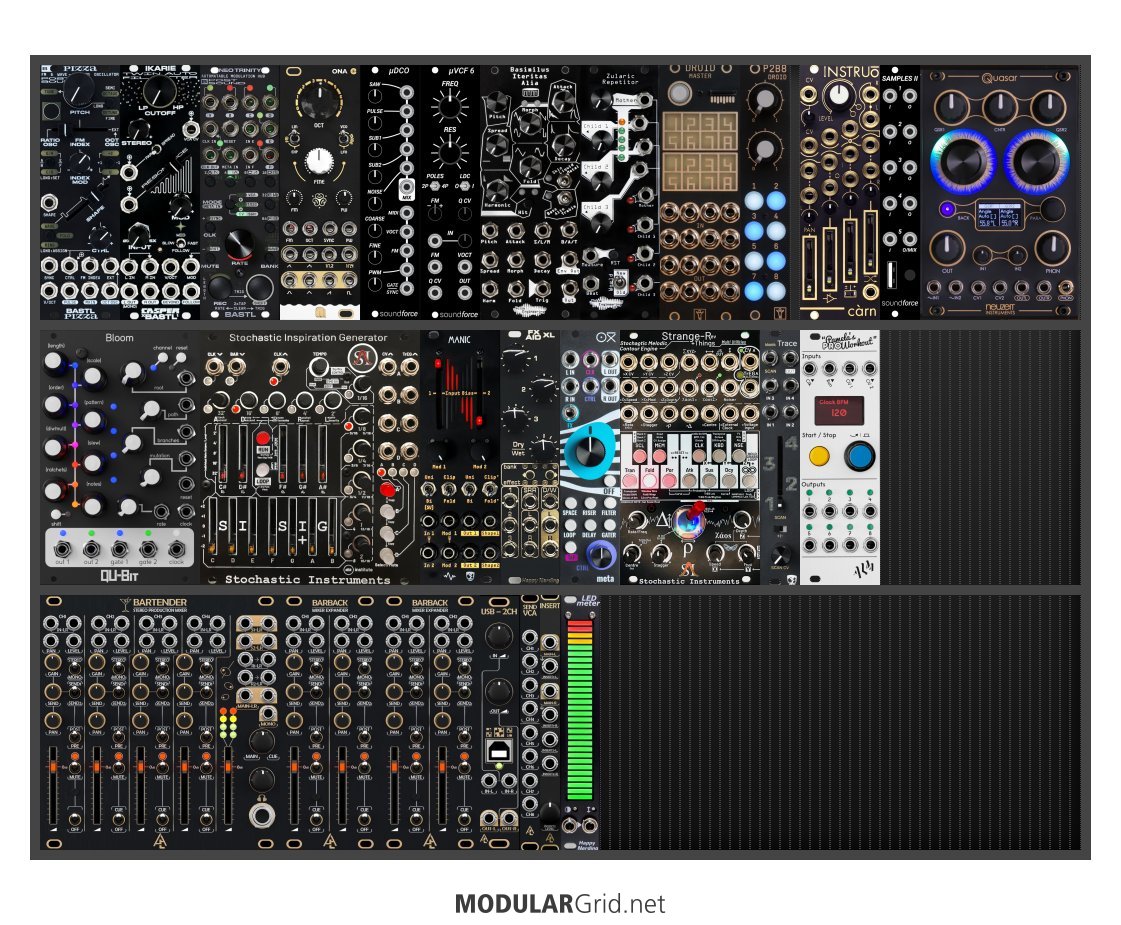Tap lit button 1 on the P2B8

point(754,201)
